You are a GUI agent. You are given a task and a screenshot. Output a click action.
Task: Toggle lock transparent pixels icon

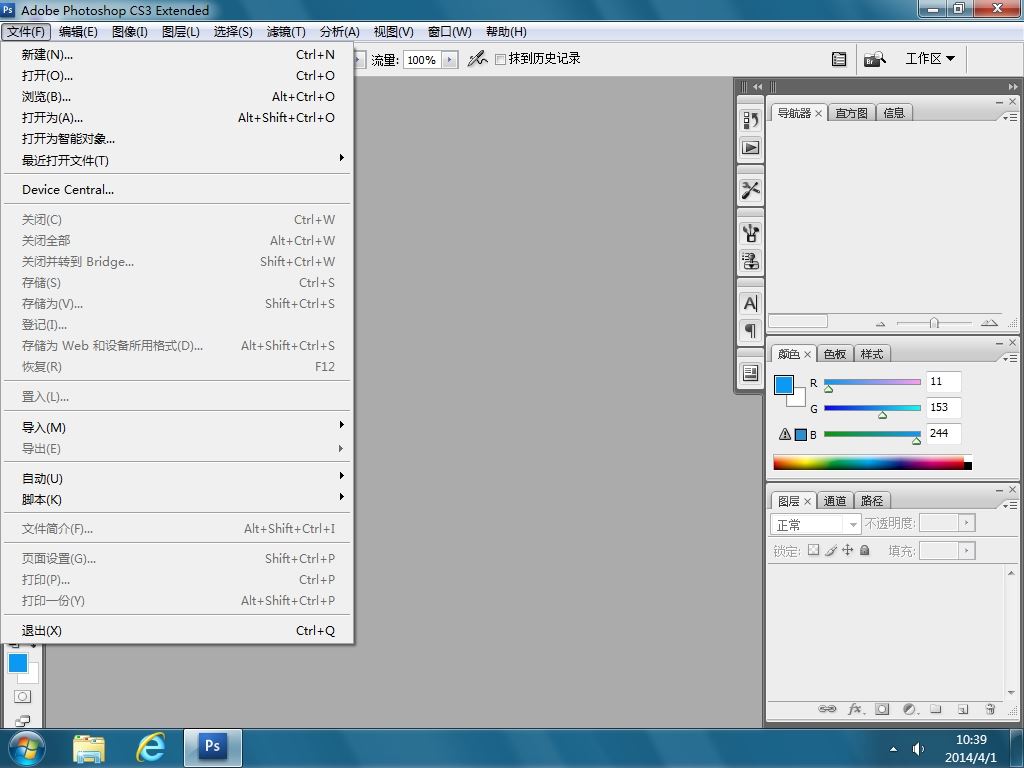(x=813, y=550)
